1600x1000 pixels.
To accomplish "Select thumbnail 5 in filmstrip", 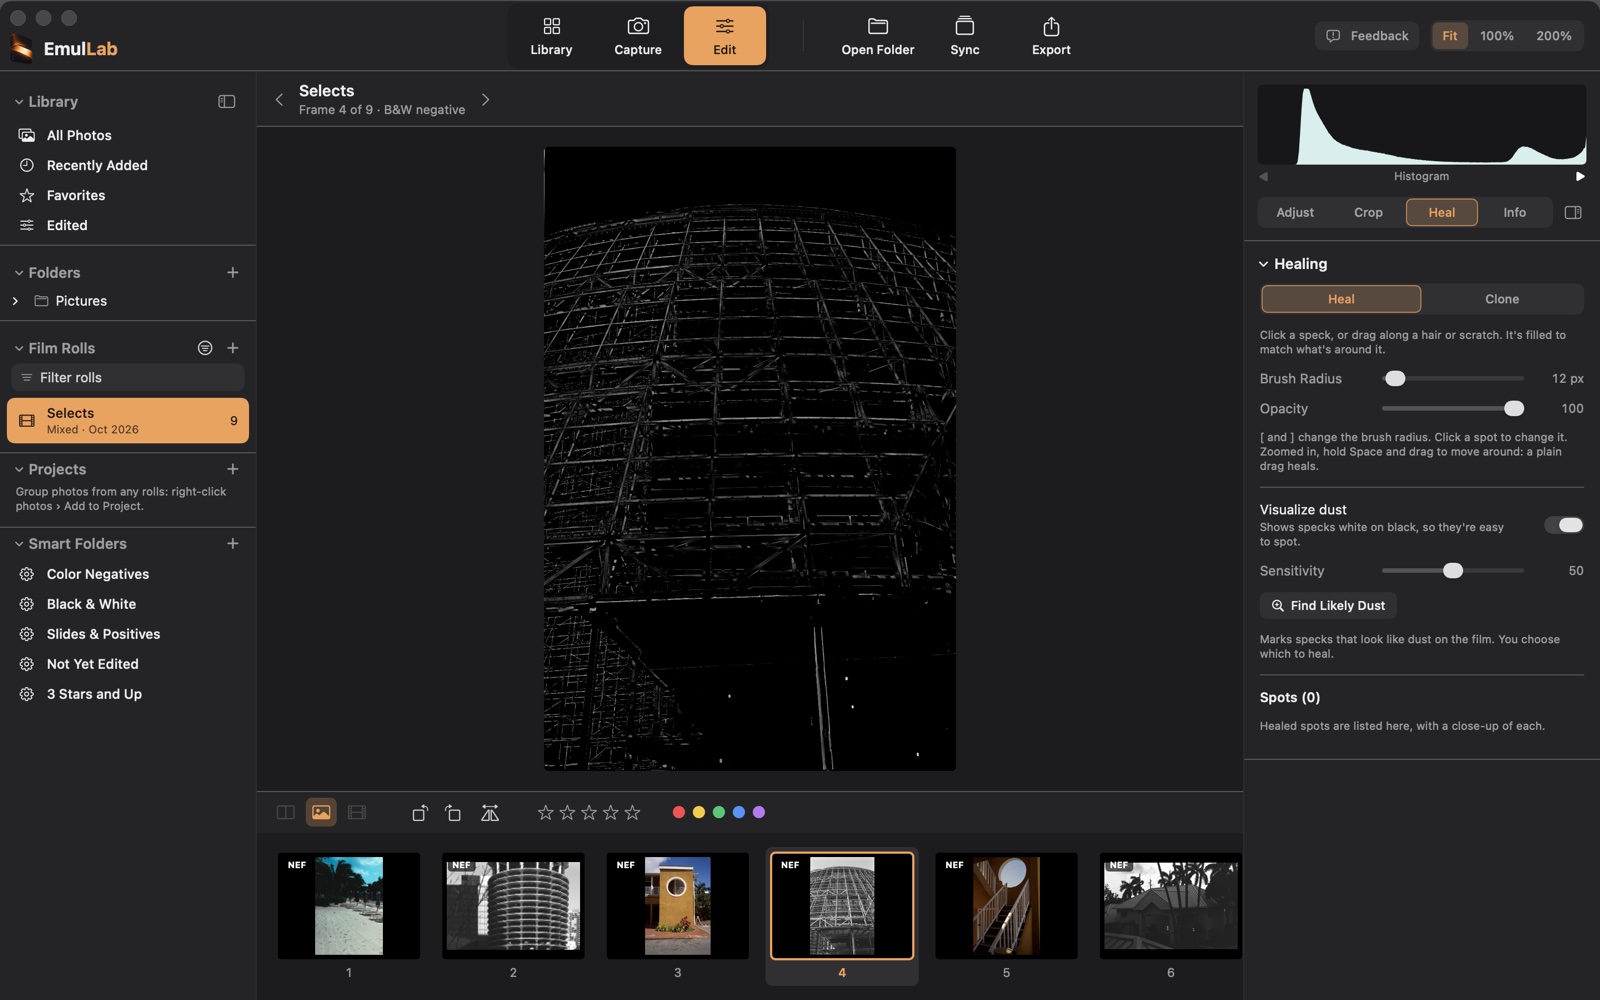I will click(1006, 906).
